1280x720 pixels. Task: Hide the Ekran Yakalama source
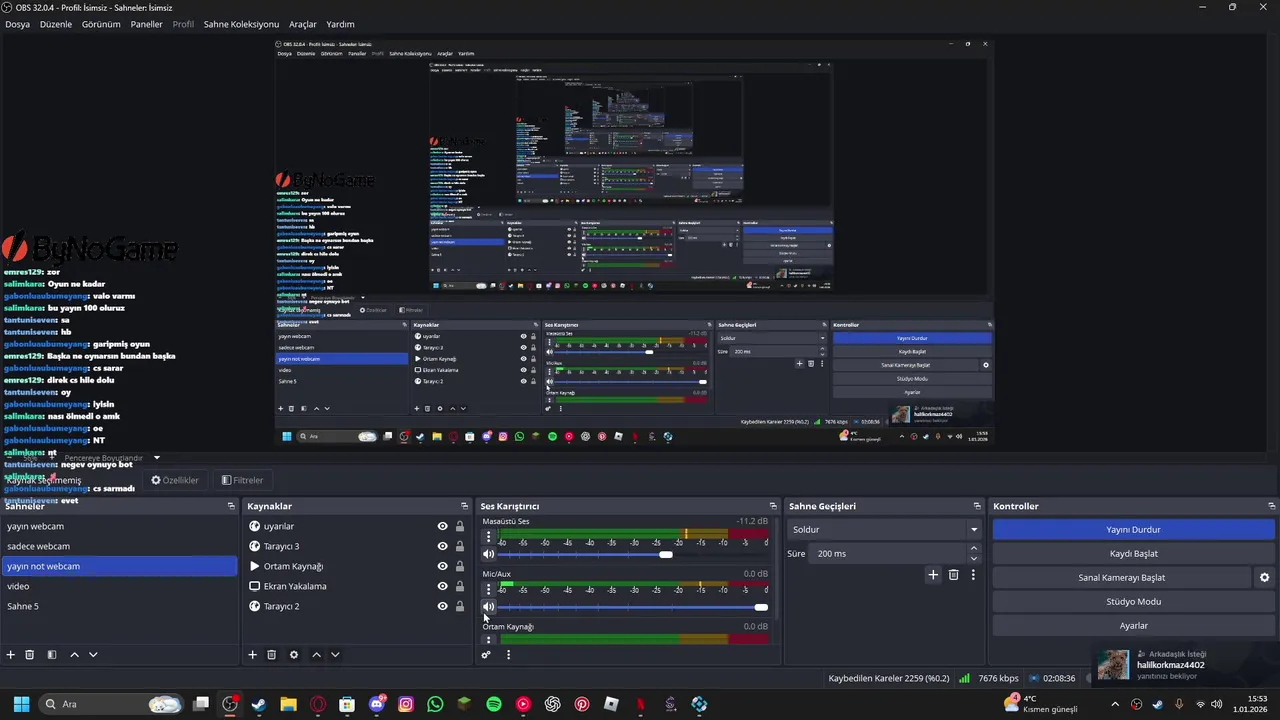tap(442, 586)
